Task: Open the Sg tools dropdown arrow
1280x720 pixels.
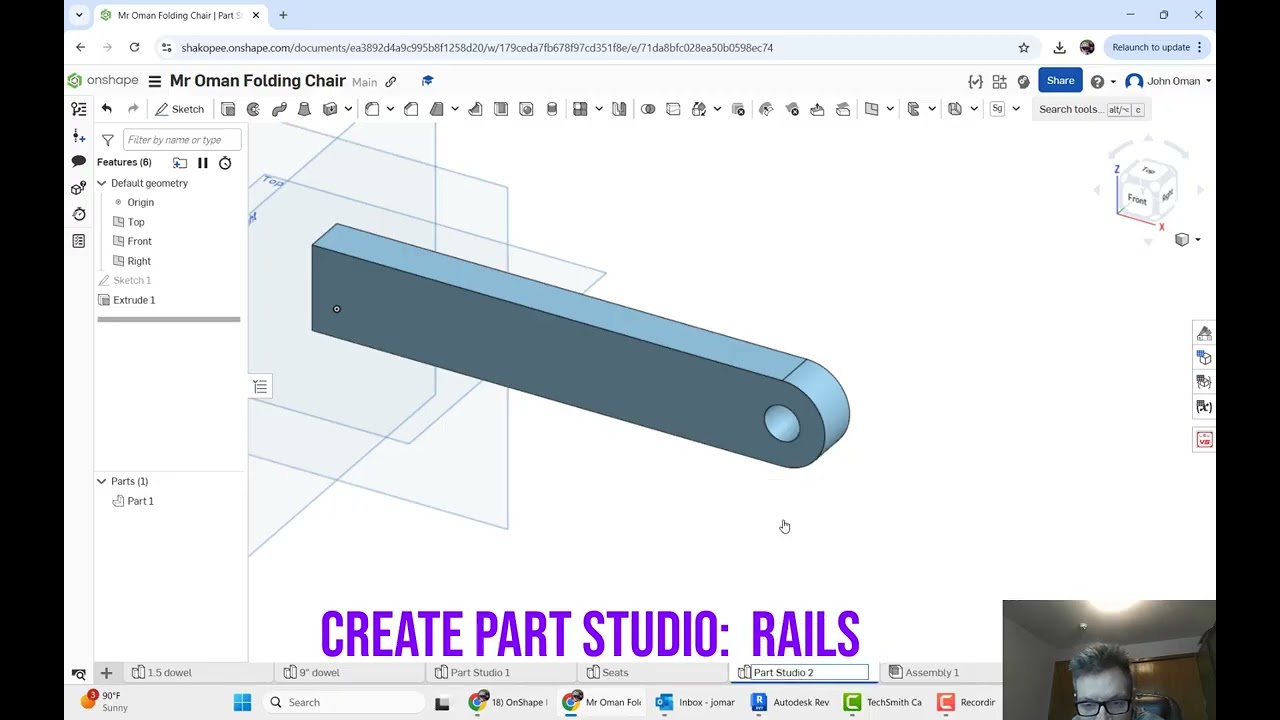Action: (1016, 109)
